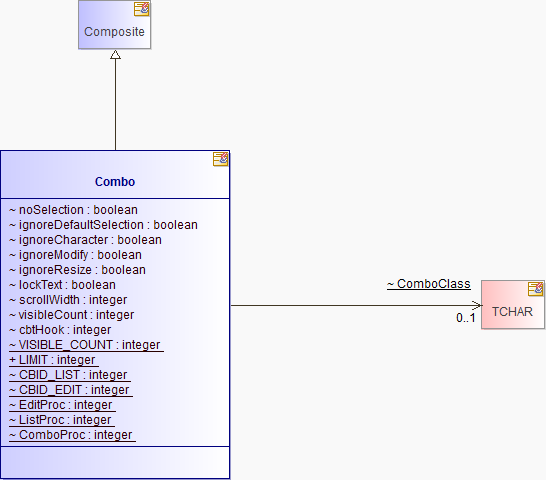Click the 0..1 multiplicity label
This screenshot has height=480, width=546.
pos(466,318)
